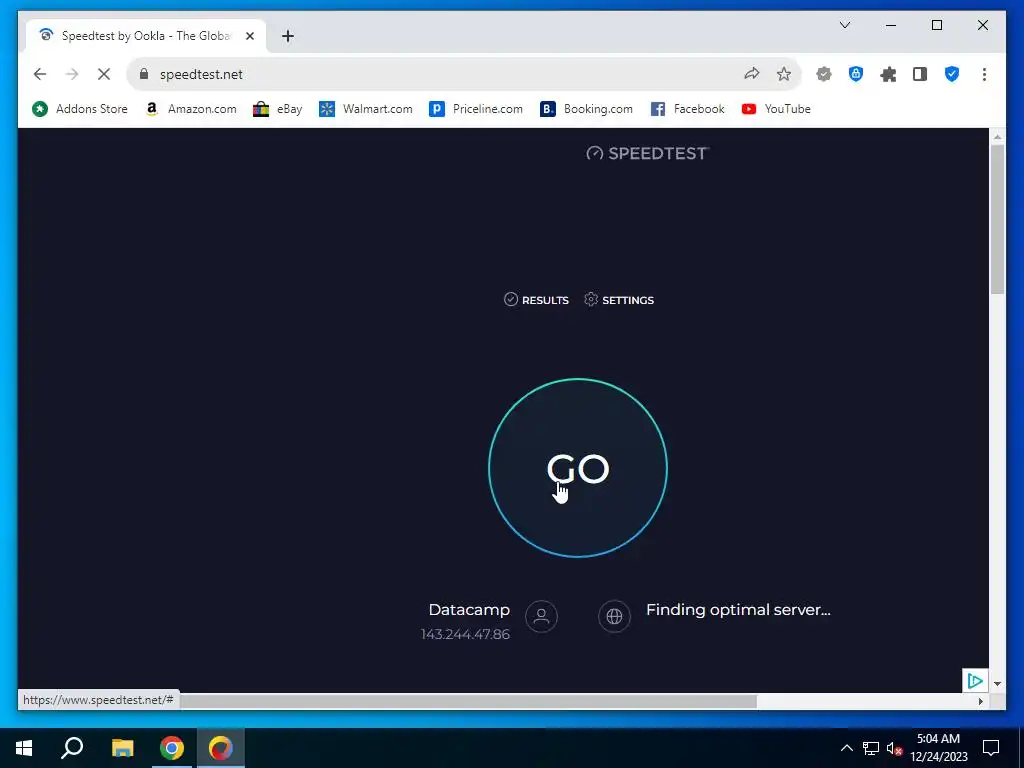Click the settings gear icon
Viewport: 1024px width, 768px height.
coord(591,299)
